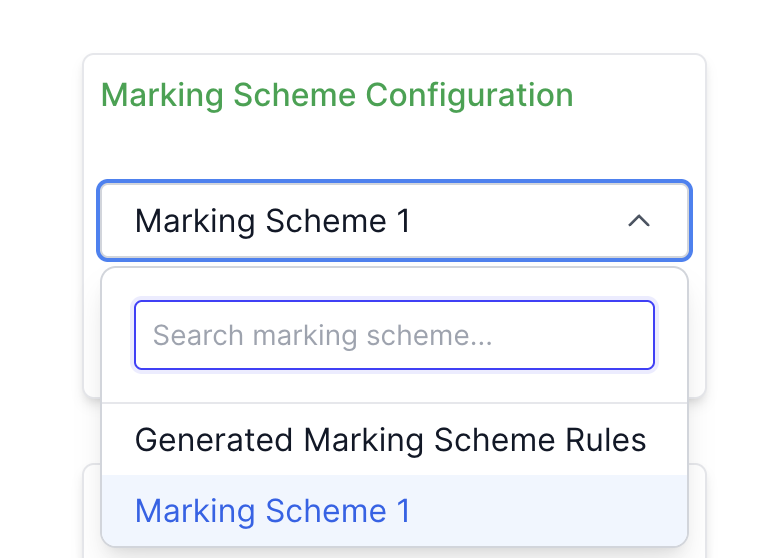
Task: Switch the scheme to Generated Marking Scheme Rules
Action: coord(390,440)
